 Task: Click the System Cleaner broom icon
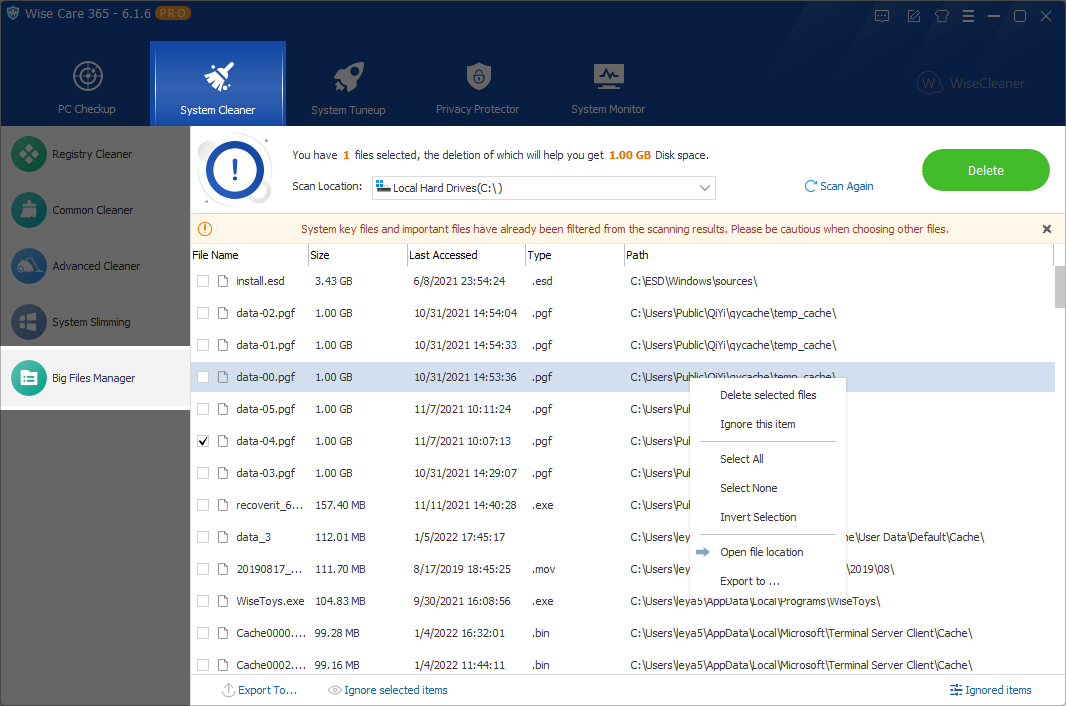coord(219,76)
